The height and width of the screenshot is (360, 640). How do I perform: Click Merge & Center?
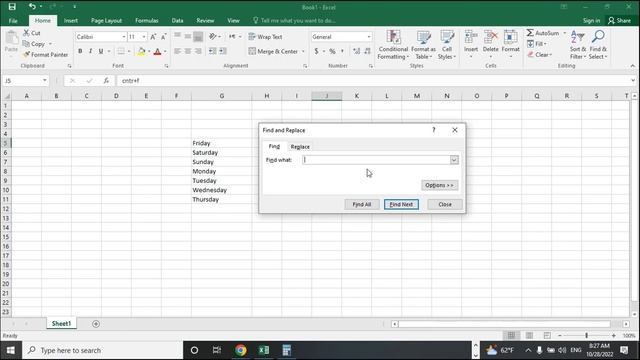coord(273,51)
